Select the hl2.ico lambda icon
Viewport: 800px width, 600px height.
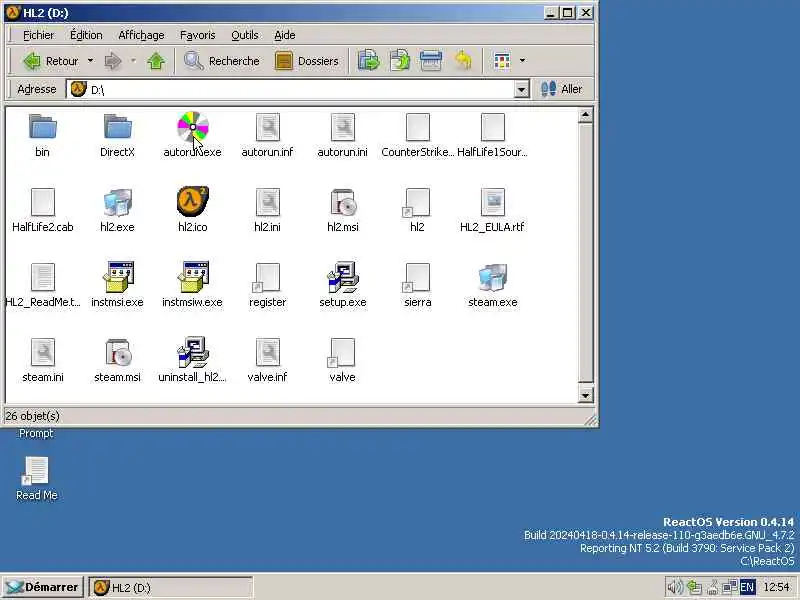pos(192,202)
